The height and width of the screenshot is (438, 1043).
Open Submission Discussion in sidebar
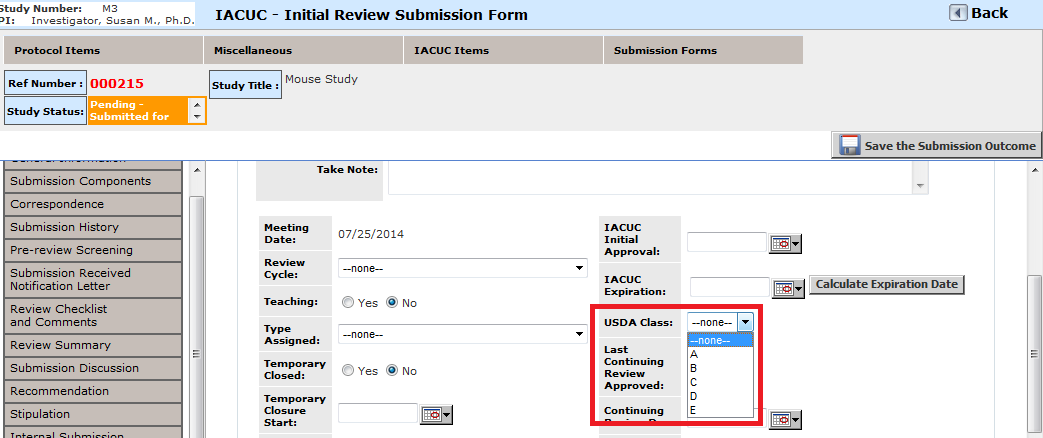click(92, 368)
